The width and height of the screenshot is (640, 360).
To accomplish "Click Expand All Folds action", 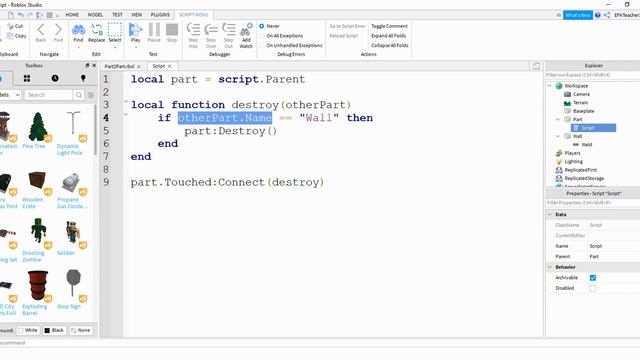I will pyautogui.click(x=389, y=36).
